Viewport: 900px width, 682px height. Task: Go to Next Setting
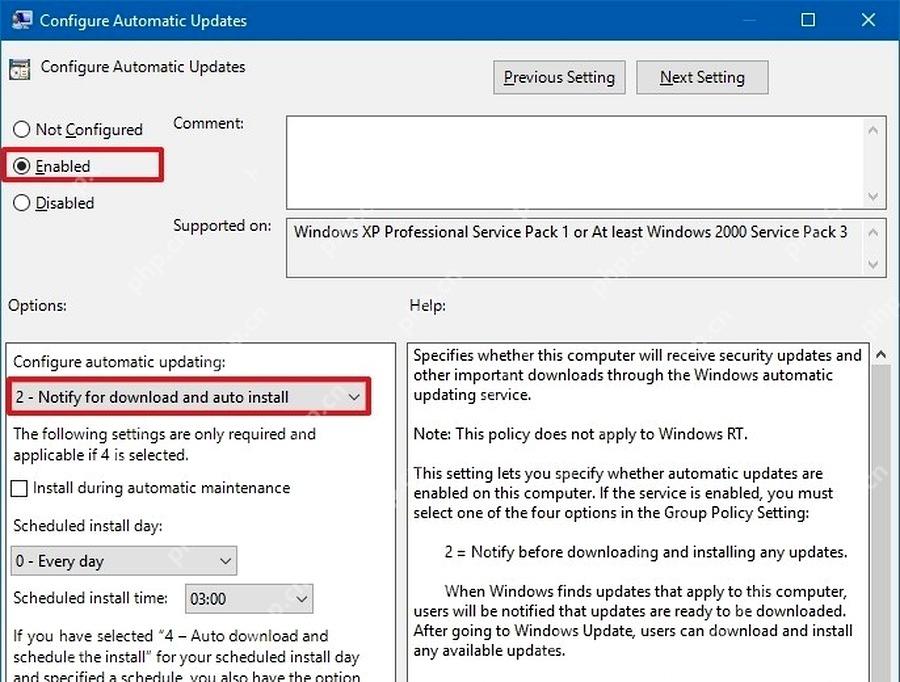702,77
